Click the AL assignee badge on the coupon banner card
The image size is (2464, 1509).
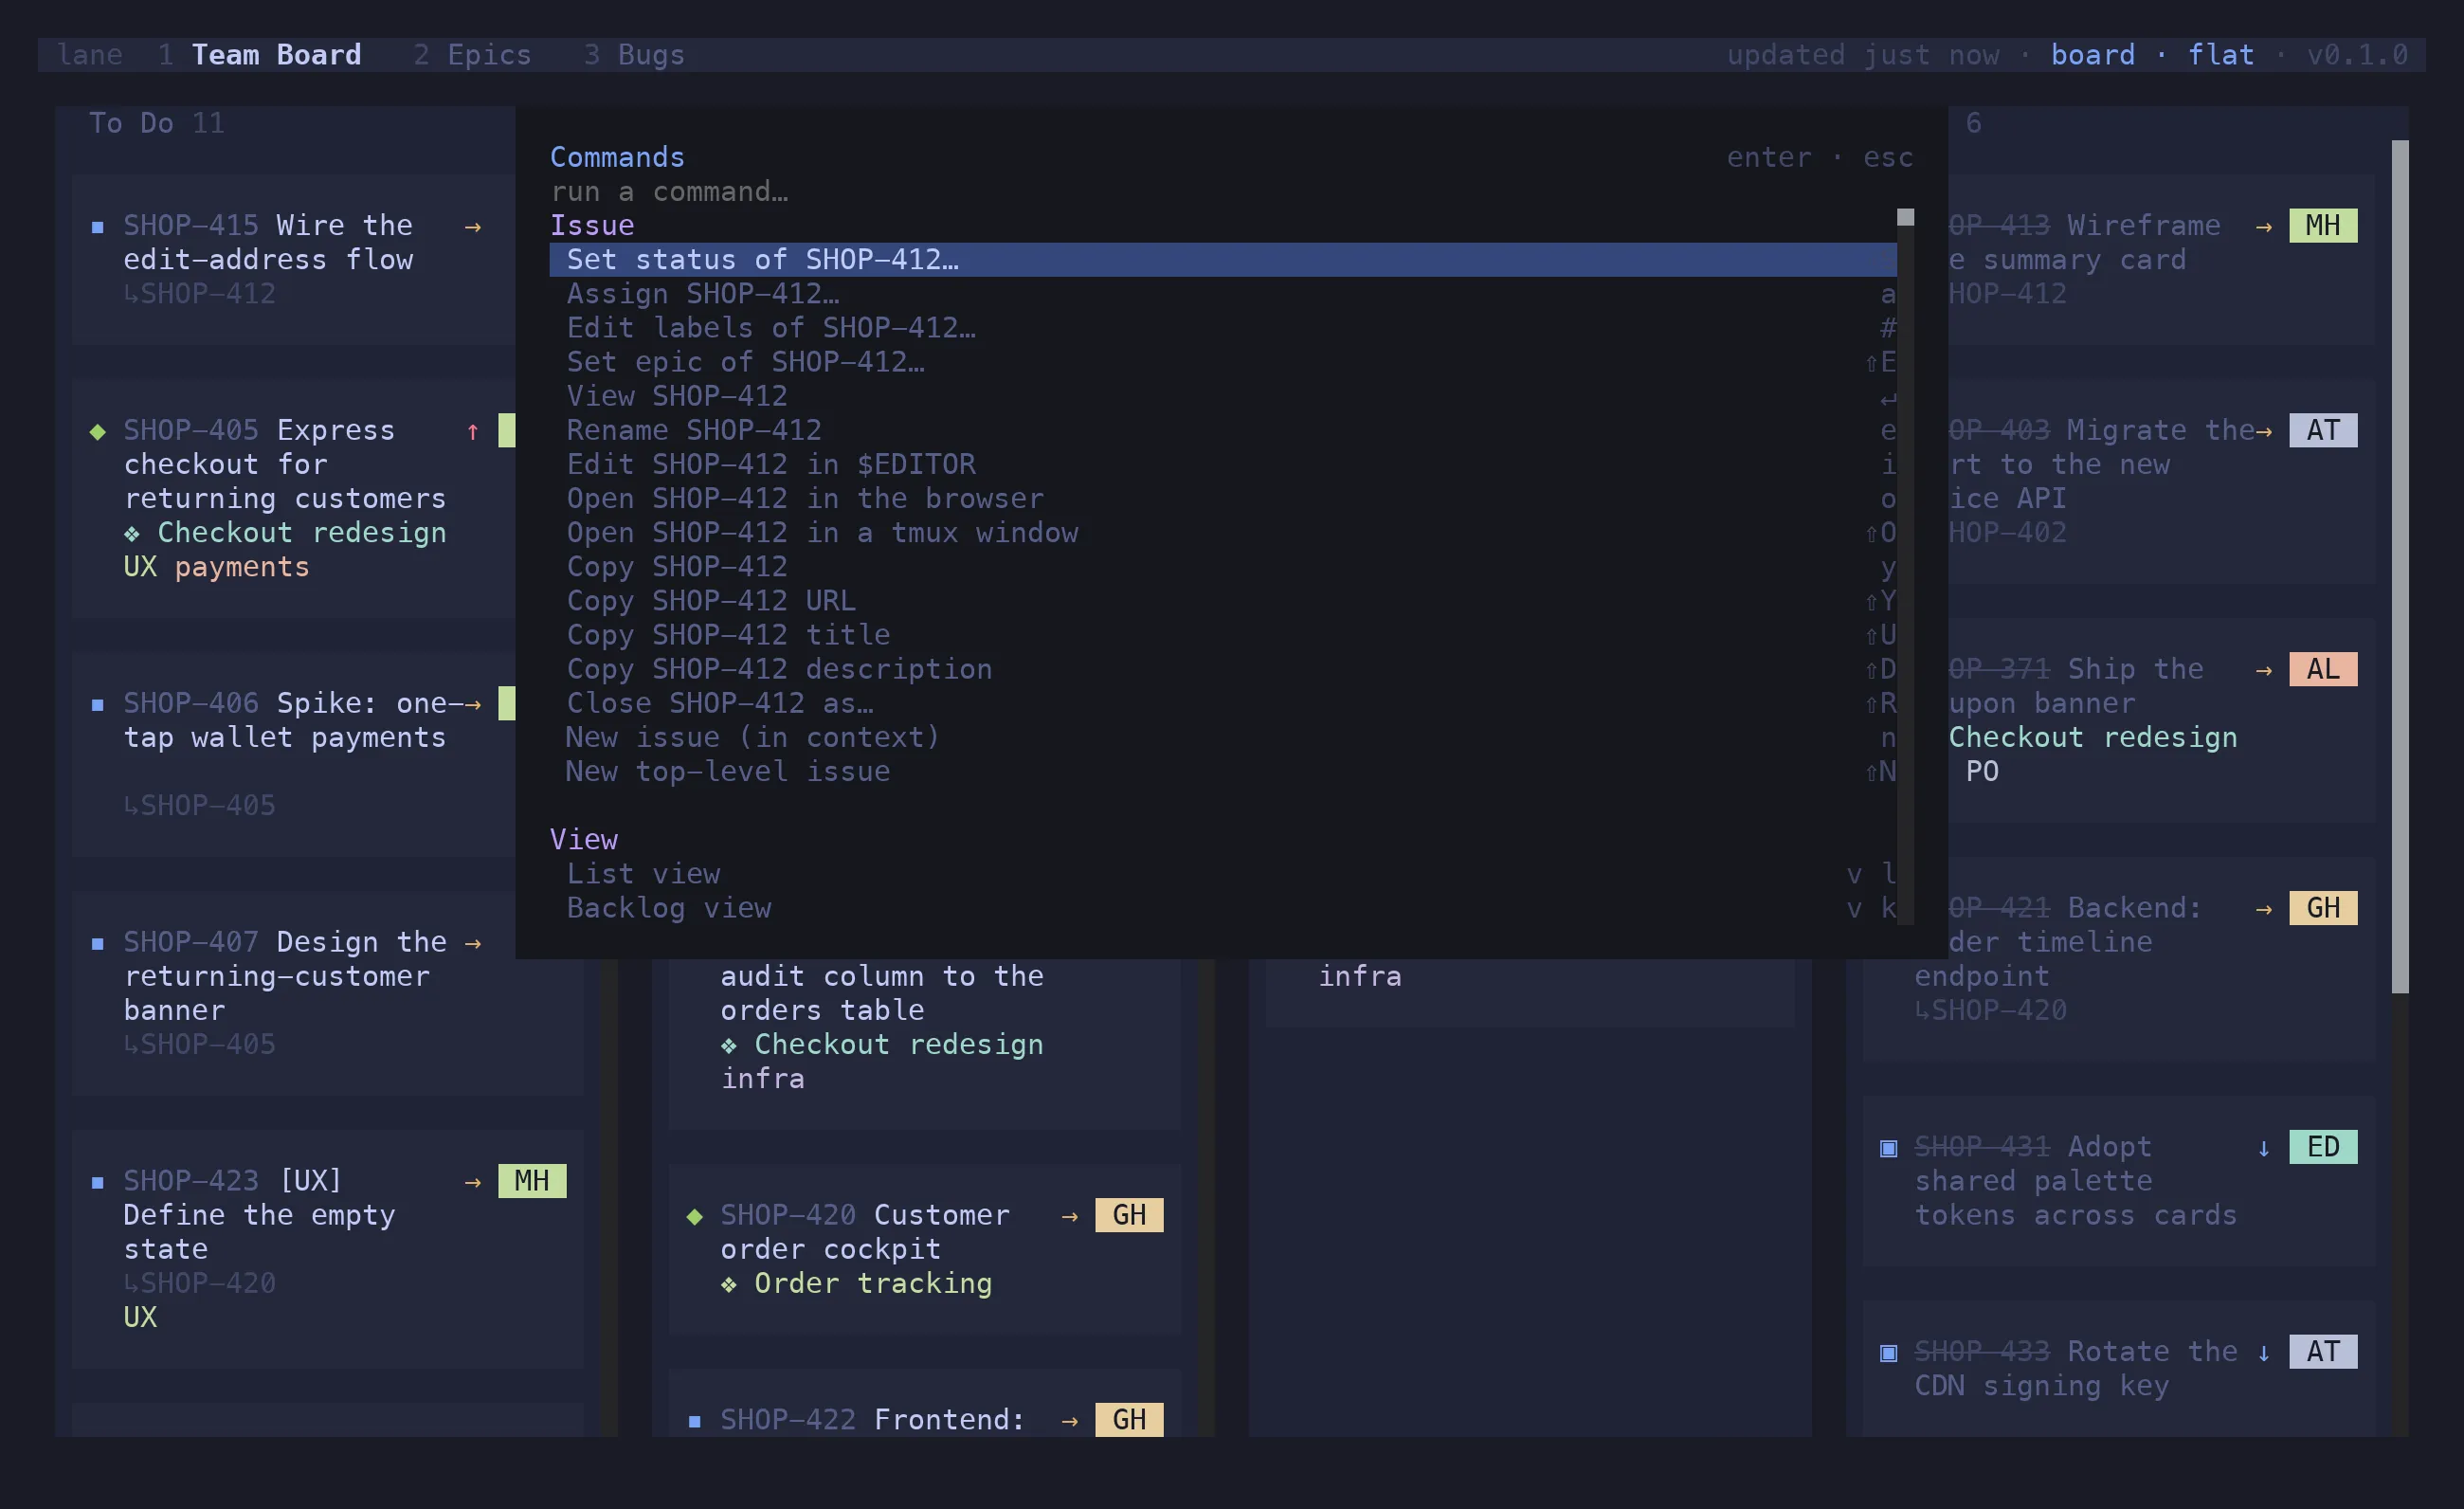[x=2323, y=669]
